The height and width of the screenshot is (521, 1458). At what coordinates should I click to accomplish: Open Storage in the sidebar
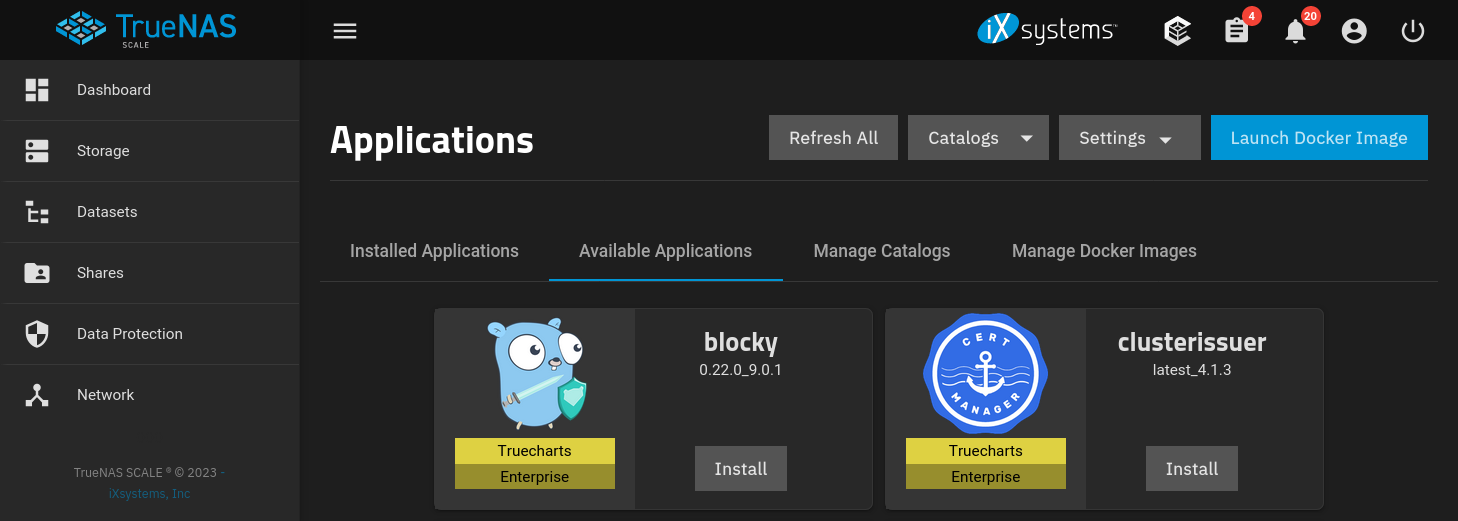pyautogui.click(x=150, y=151)
